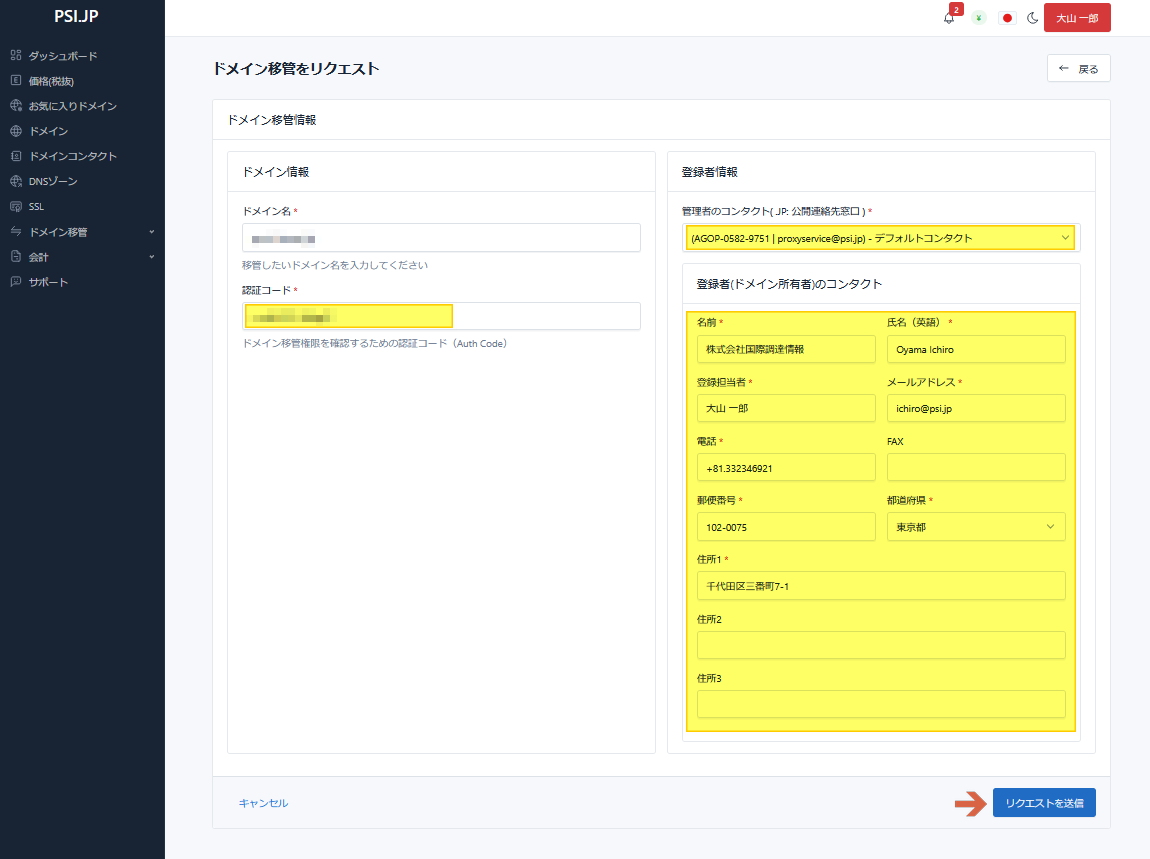Open ドメインコンタクト in the sidebar
Image resolution: width=1150 pixels, height=859 pixels.
pos(72,156)
